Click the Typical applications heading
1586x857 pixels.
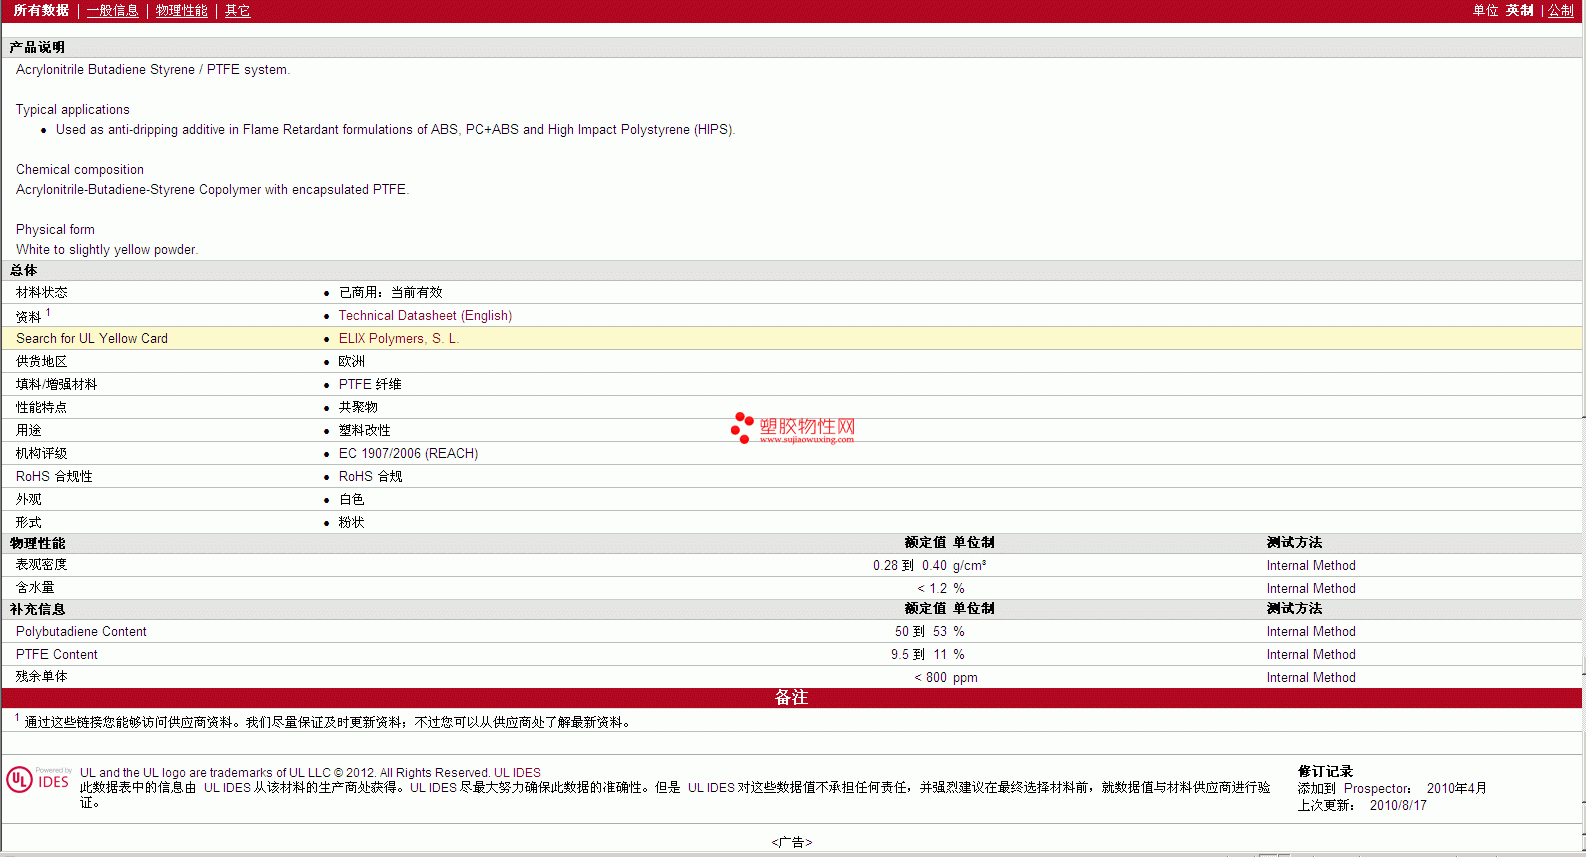point(72,109)
